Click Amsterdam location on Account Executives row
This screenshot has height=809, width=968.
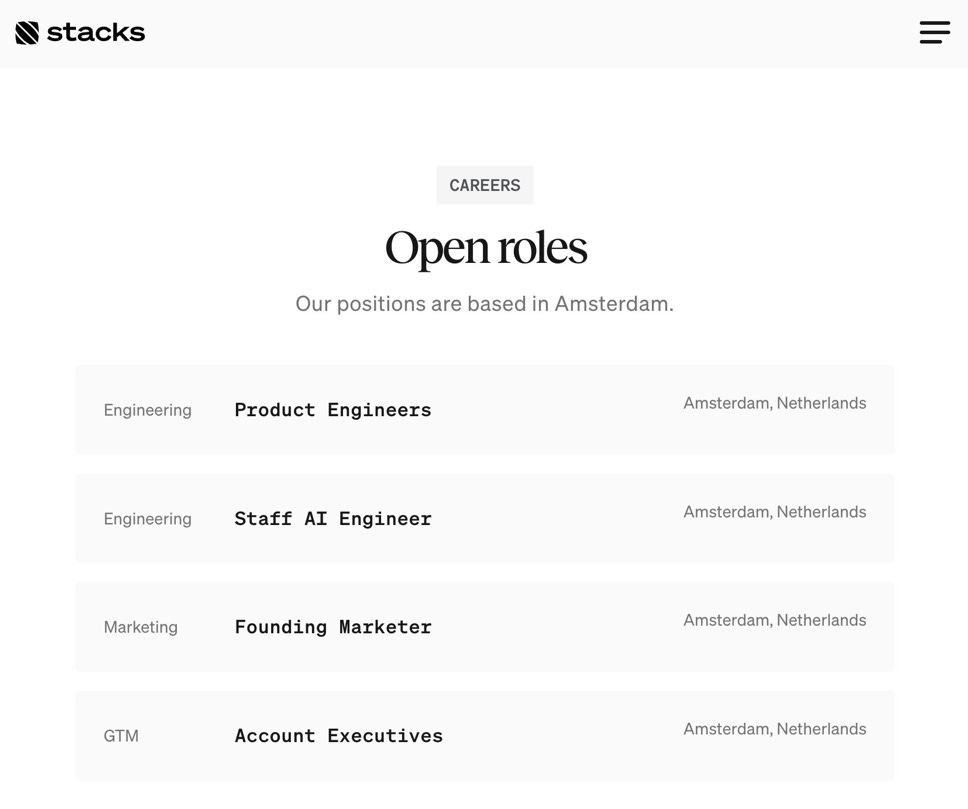(775, 729)
